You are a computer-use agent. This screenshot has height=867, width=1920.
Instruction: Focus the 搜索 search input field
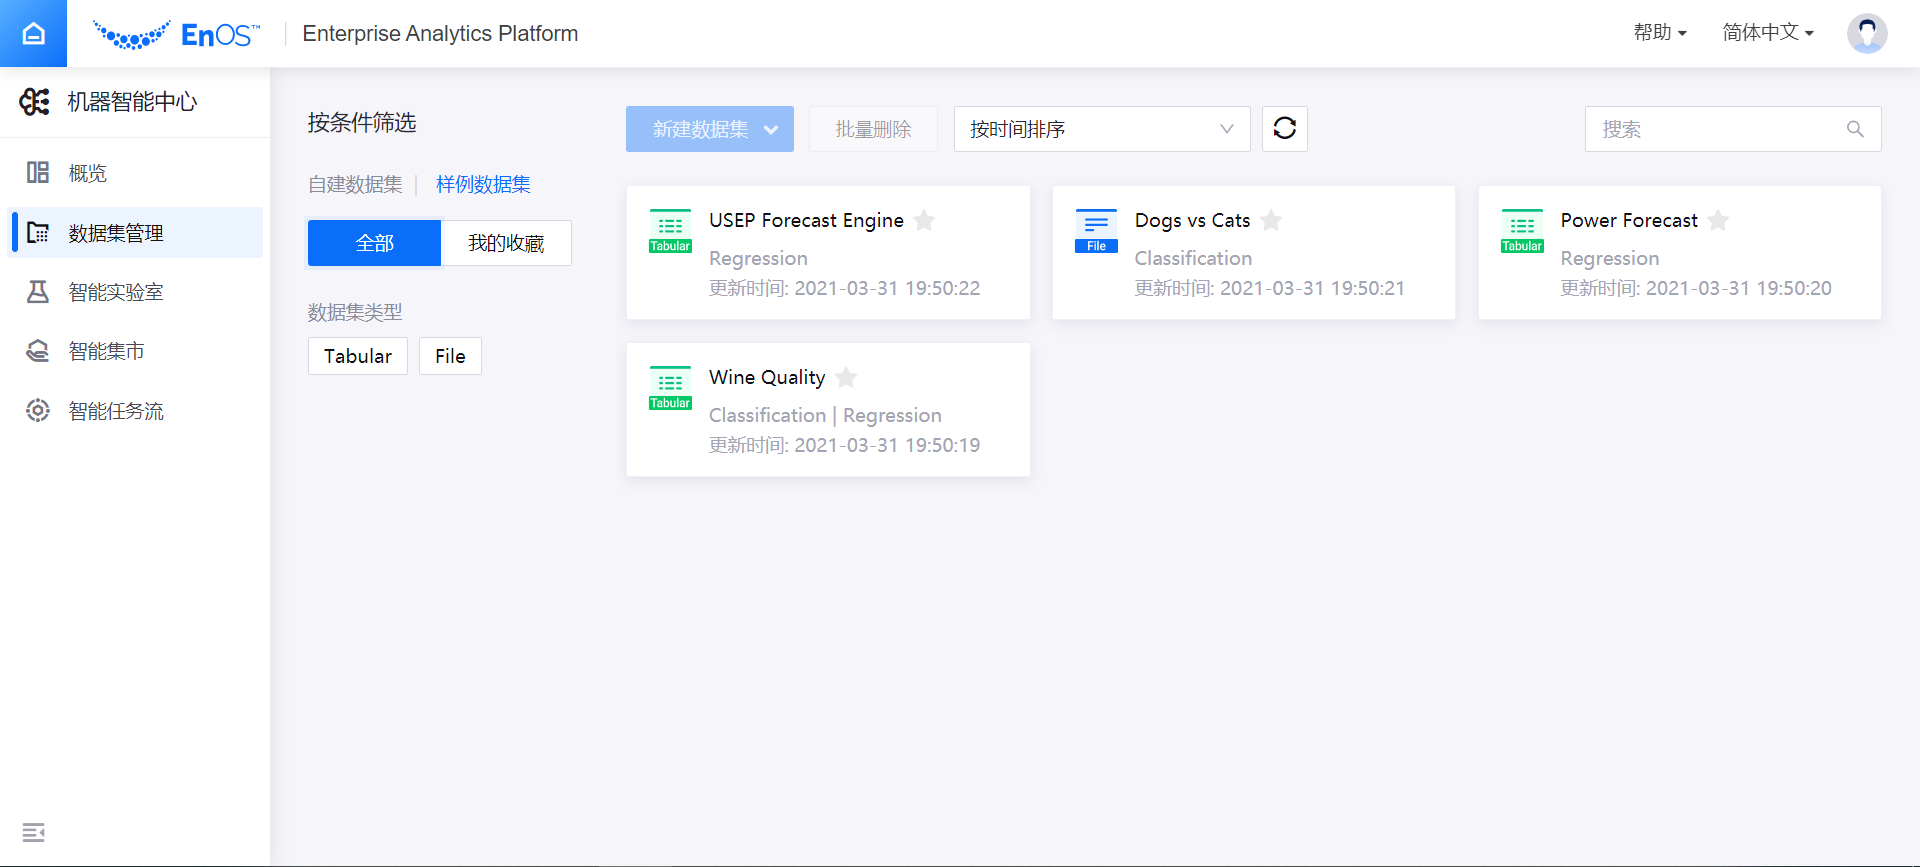point(1733,129)
